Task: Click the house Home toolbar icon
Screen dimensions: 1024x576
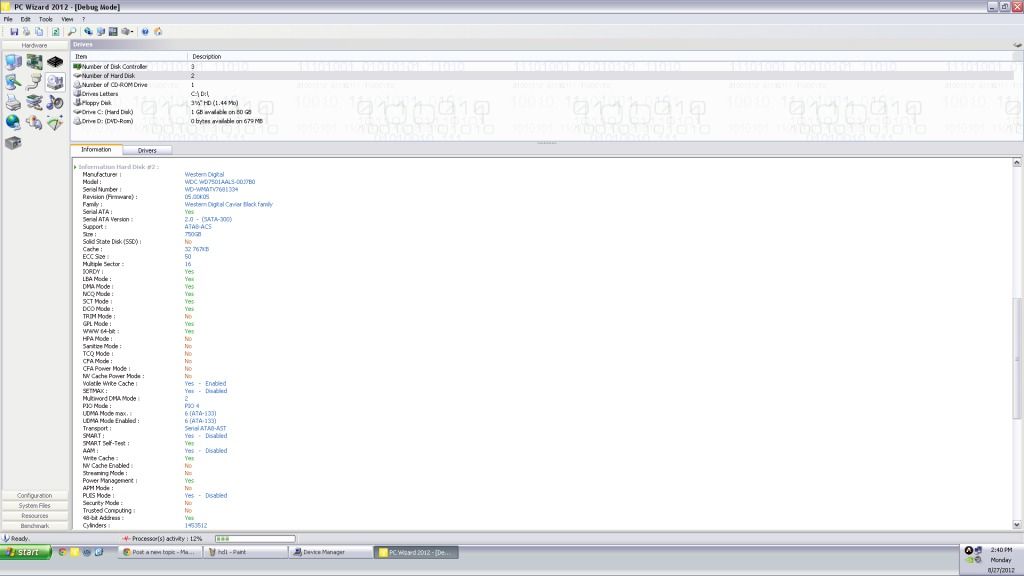Action: tap(158, 31)
